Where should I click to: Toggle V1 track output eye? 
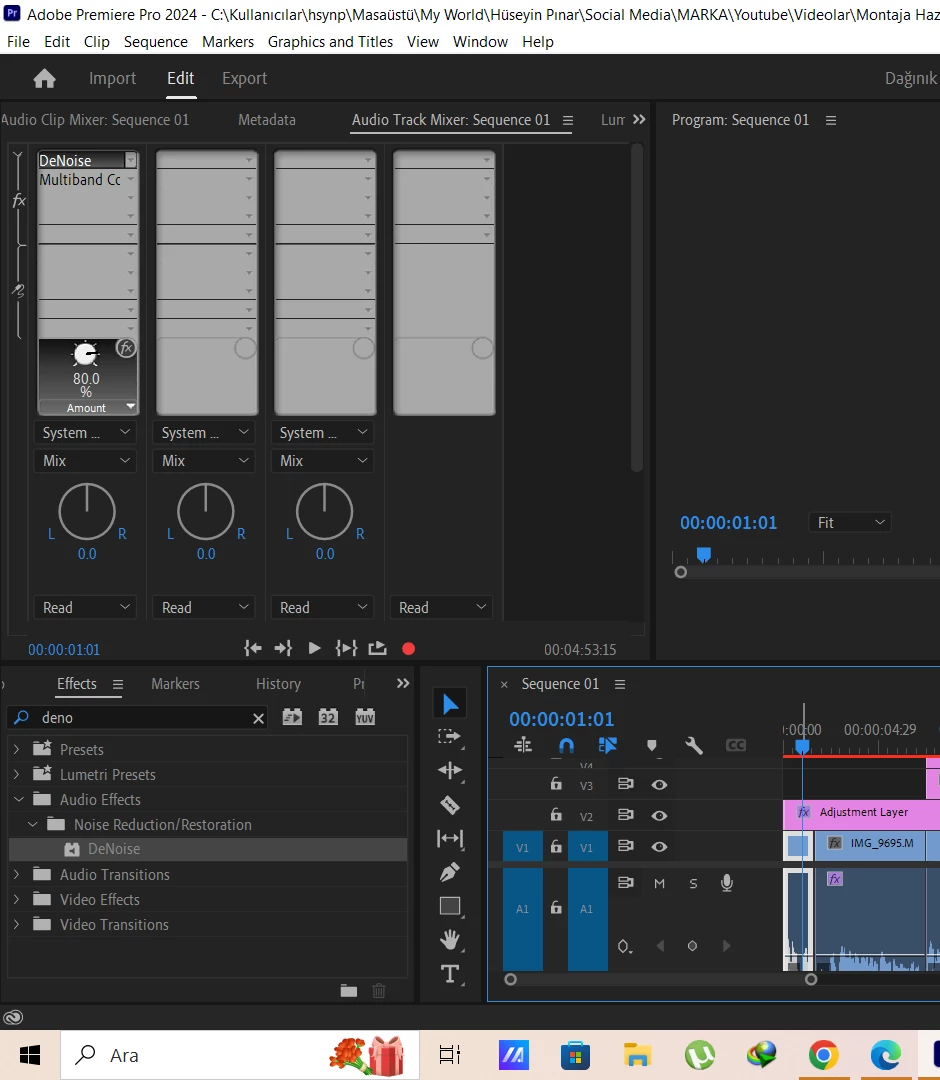(659, 847)
